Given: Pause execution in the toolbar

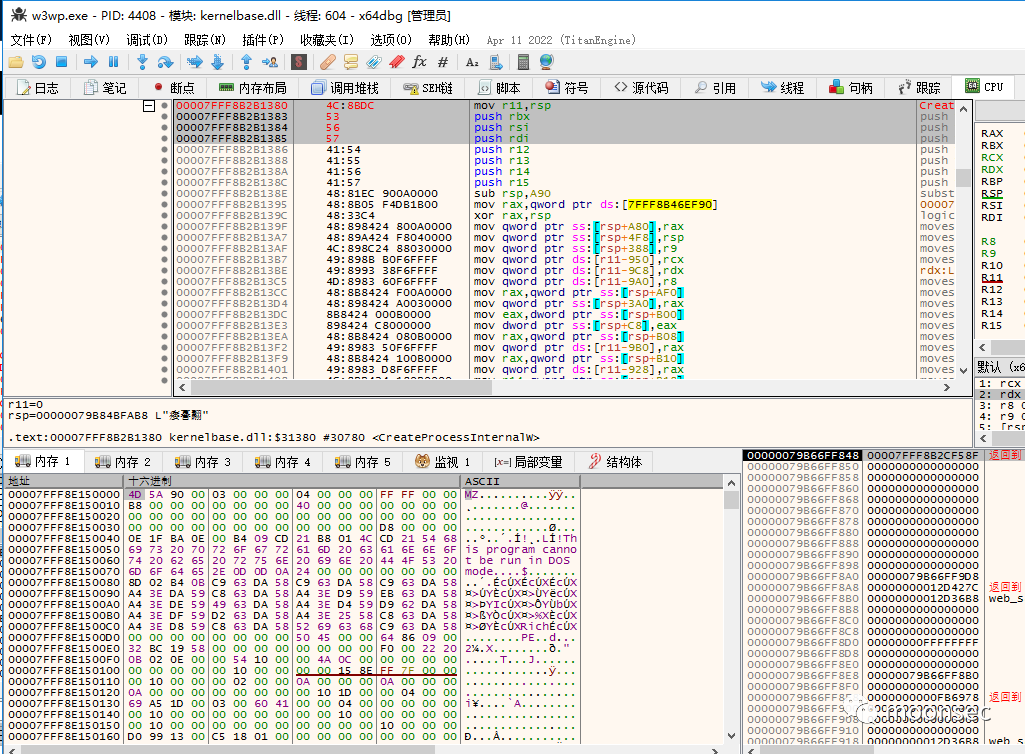Looking at the screenshot, I should 113,62.
